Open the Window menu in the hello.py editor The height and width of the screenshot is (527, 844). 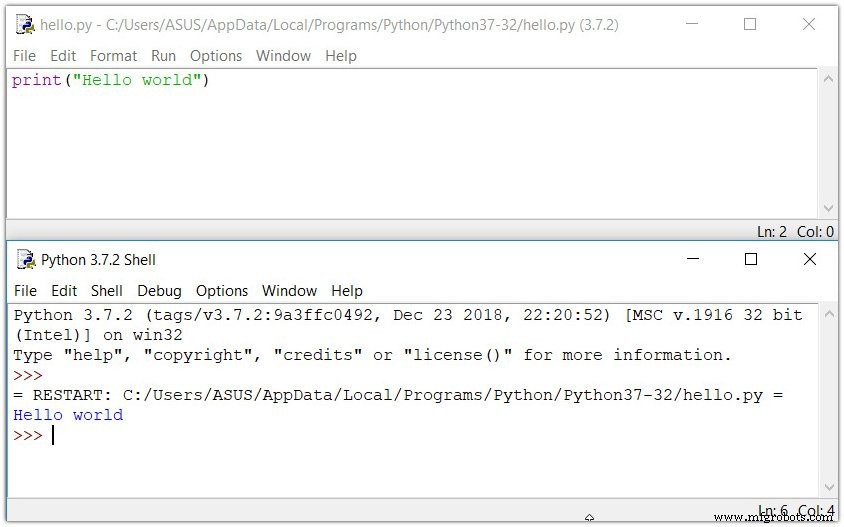pos(283,56)
